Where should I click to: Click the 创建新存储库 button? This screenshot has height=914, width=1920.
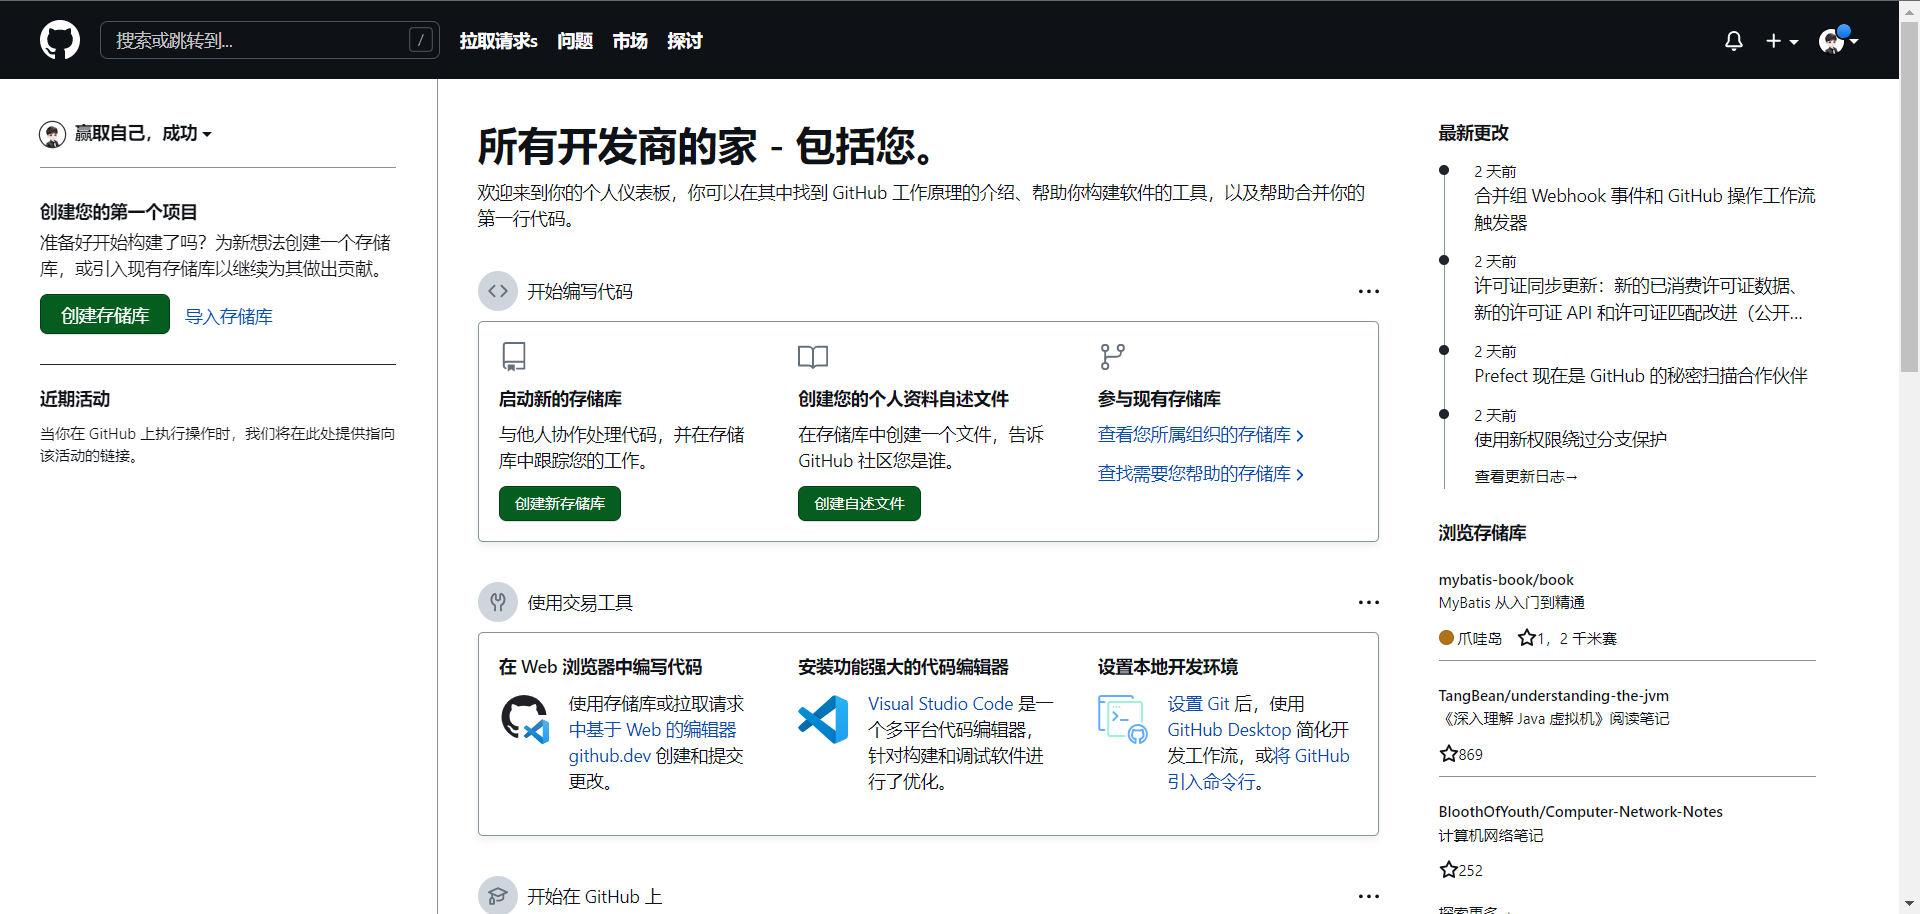pos(560,504)
